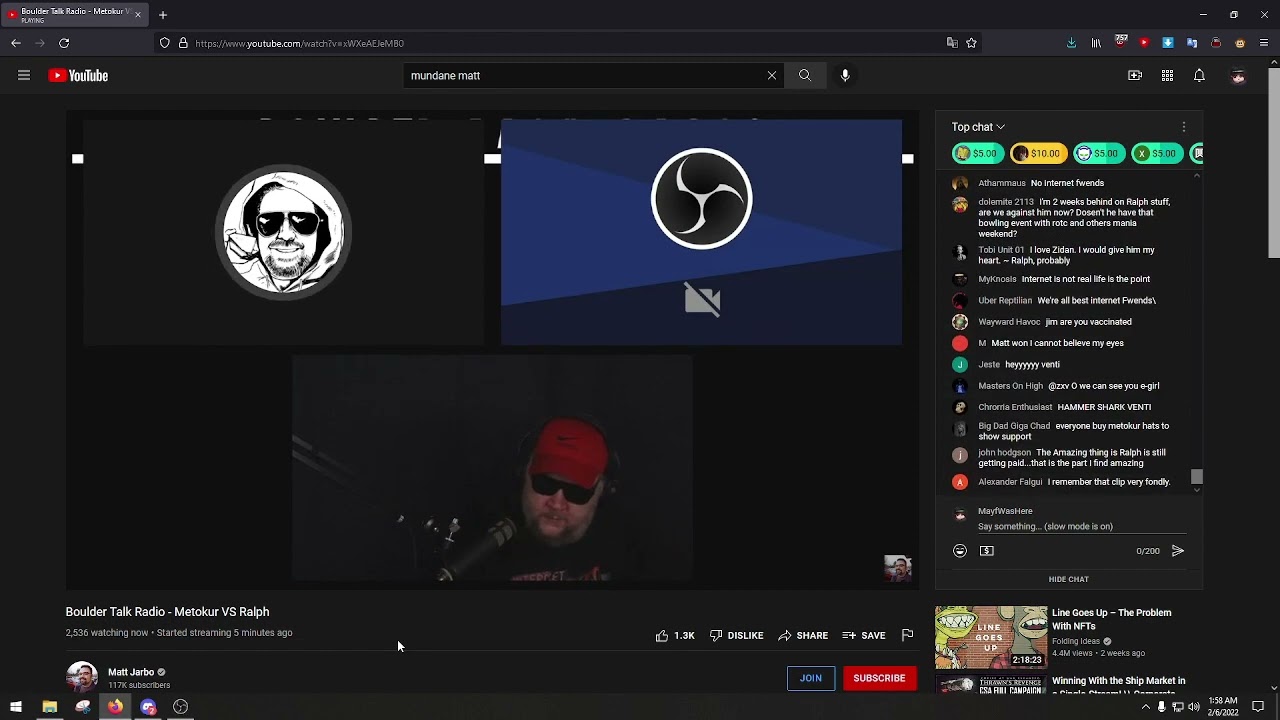1280x720 pixels.
Task: Open the page translation icon in address bar
Action: point(952,43)
